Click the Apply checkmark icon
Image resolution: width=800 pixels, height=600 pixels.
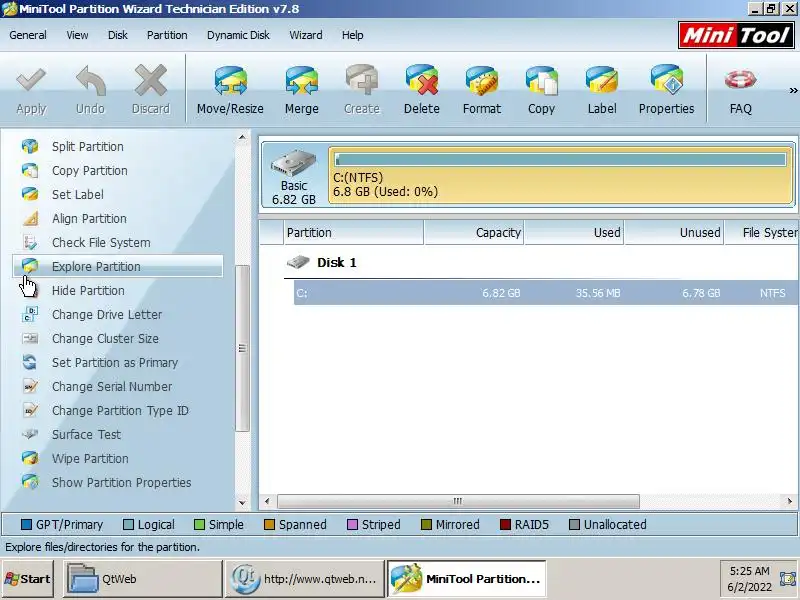point(31,80)
